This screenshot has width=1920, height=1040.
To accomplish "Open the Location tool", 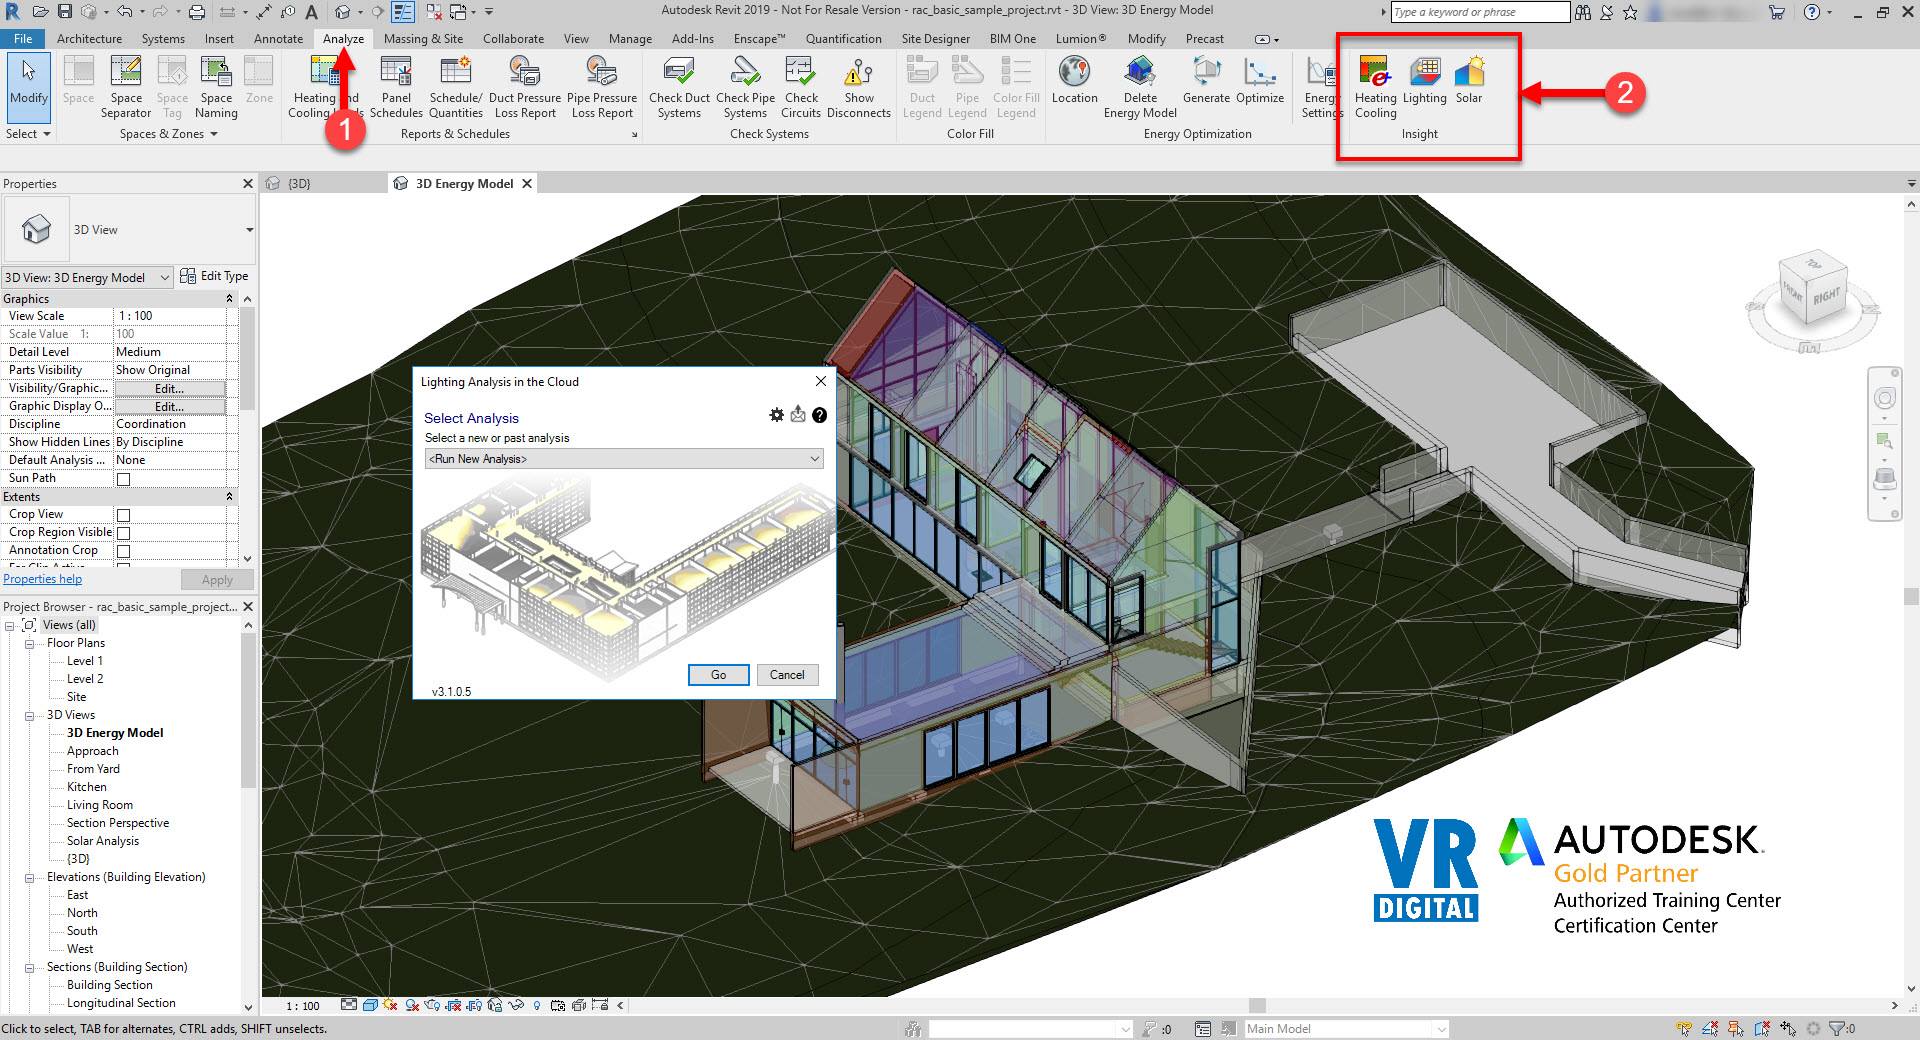I will click(x=1074, y=80).
